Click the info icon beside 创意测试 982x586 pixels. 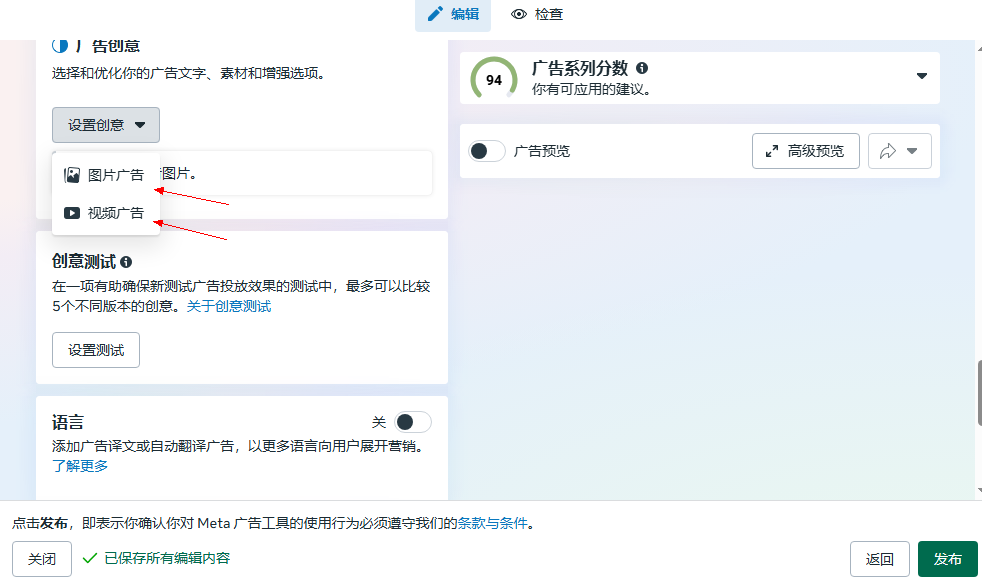coord(126,262)
